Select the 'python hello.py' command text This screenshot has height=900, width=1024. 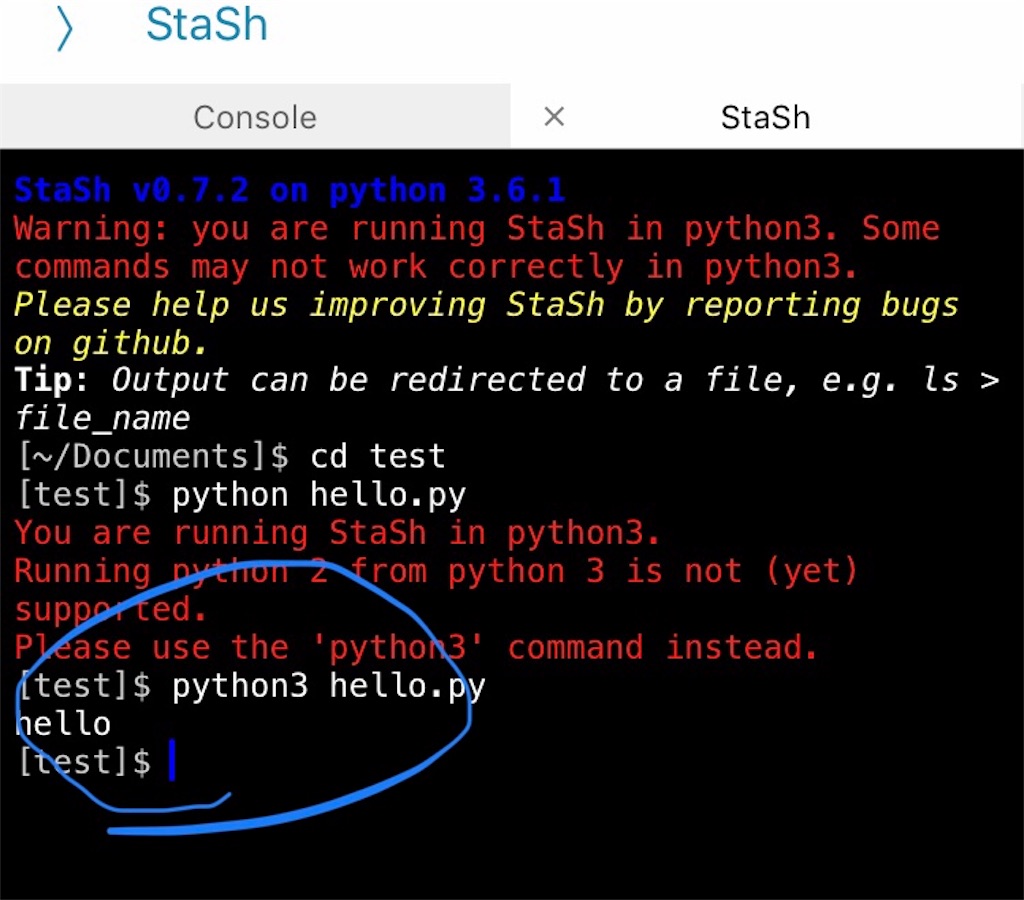click(x=319, y=495)
